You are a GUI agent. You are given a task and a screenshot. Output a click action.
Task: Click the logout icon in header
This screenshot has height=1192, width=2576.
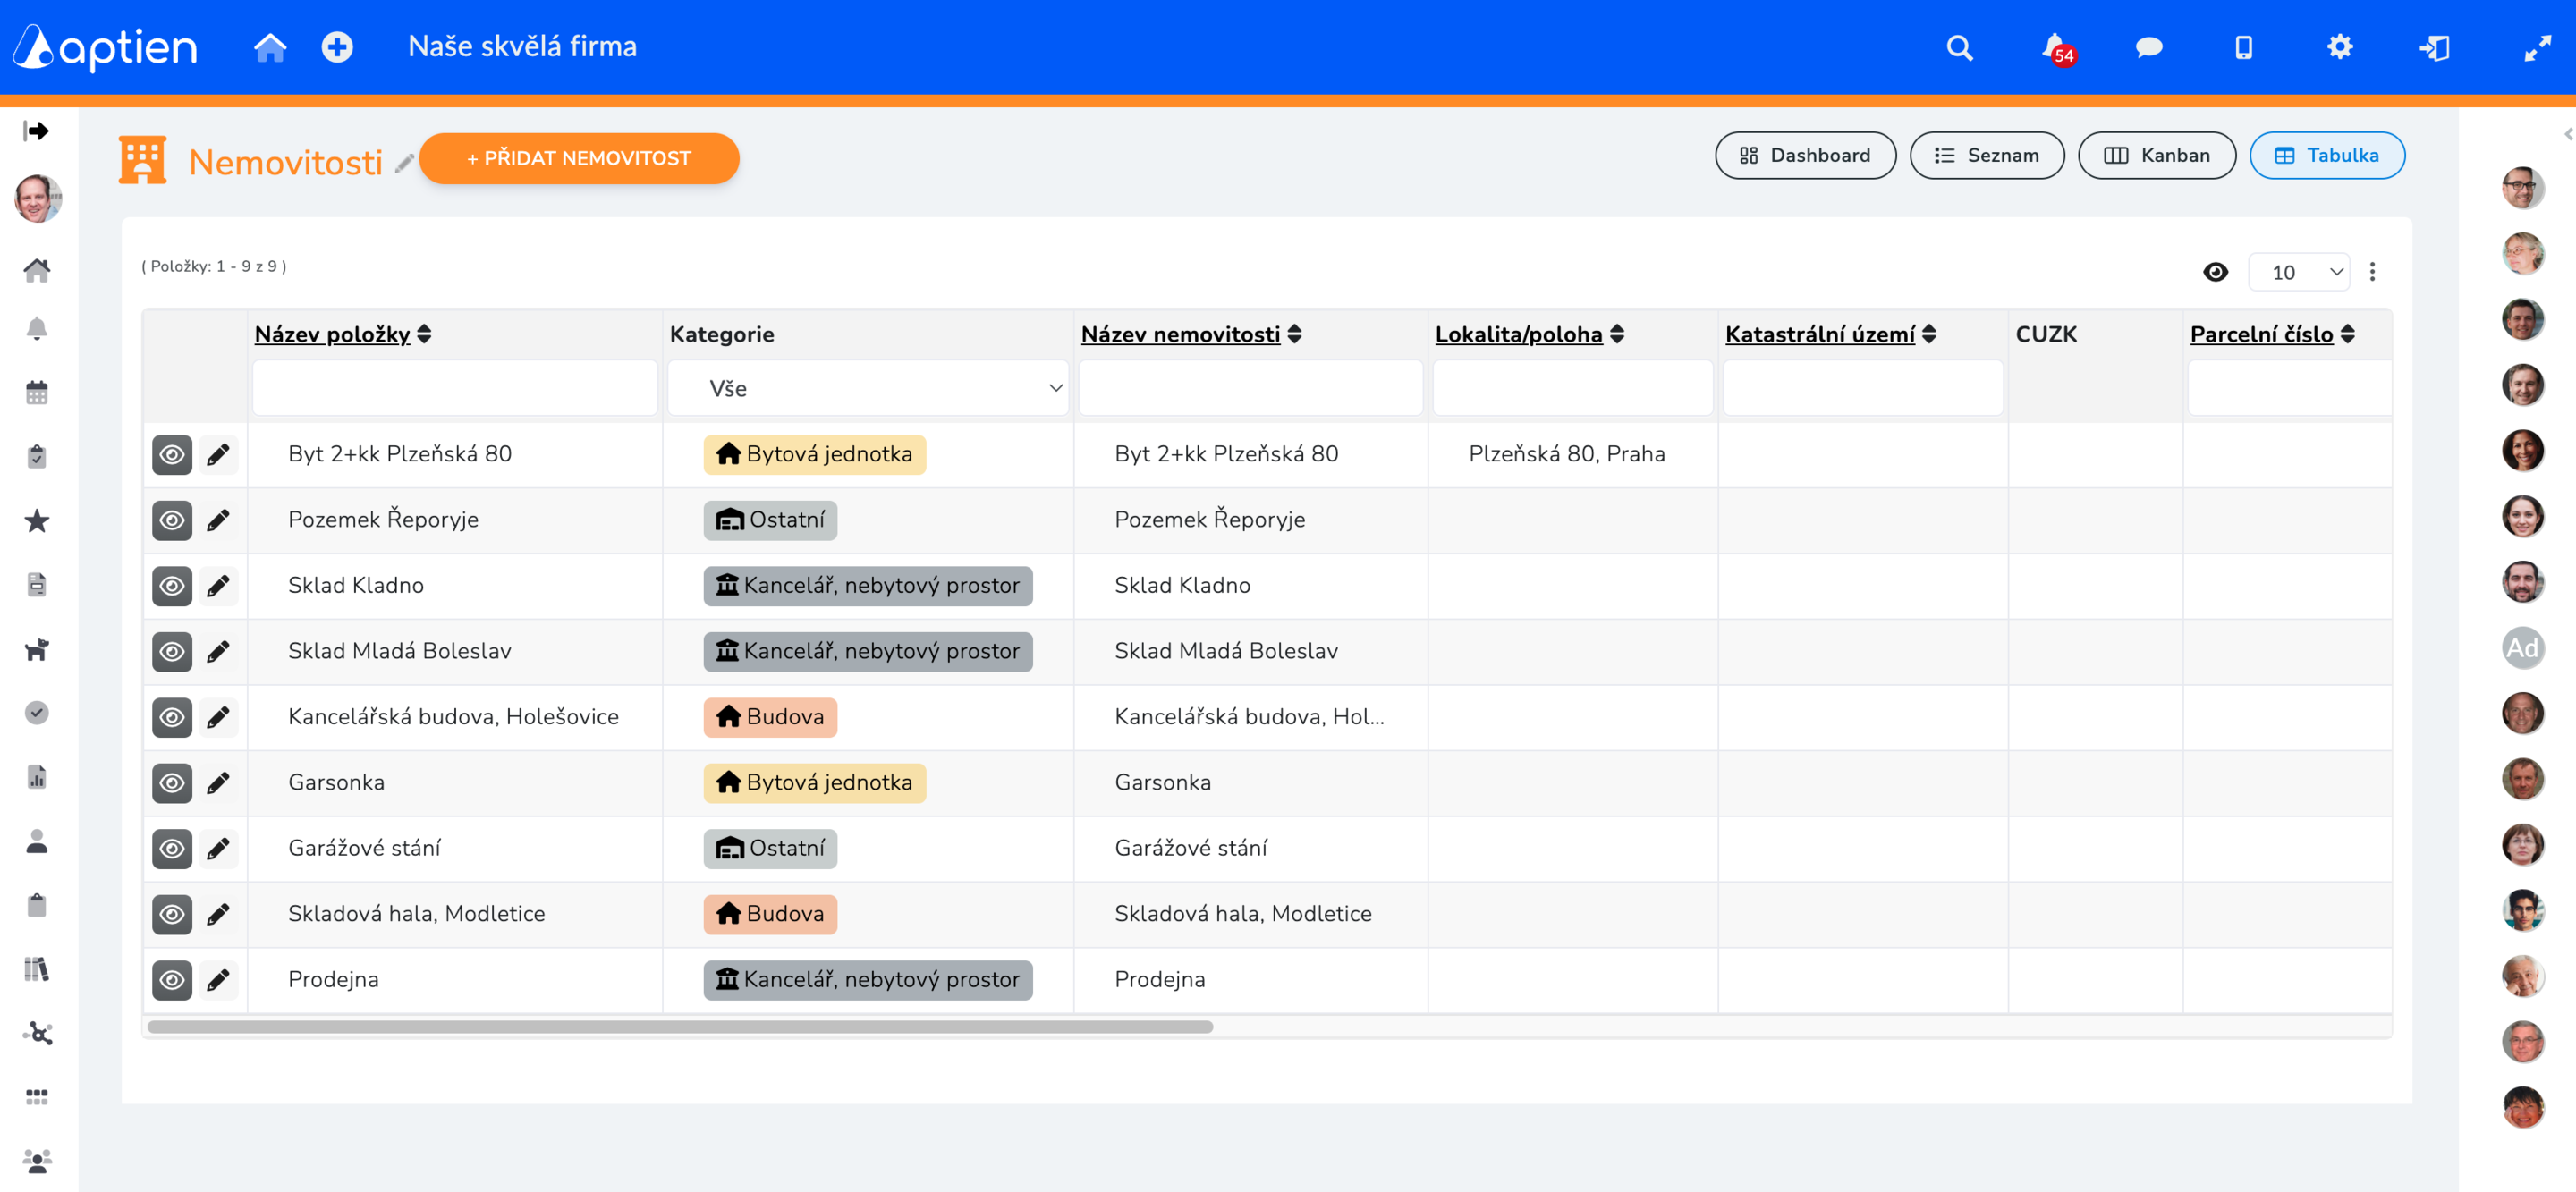(2435, 47)
